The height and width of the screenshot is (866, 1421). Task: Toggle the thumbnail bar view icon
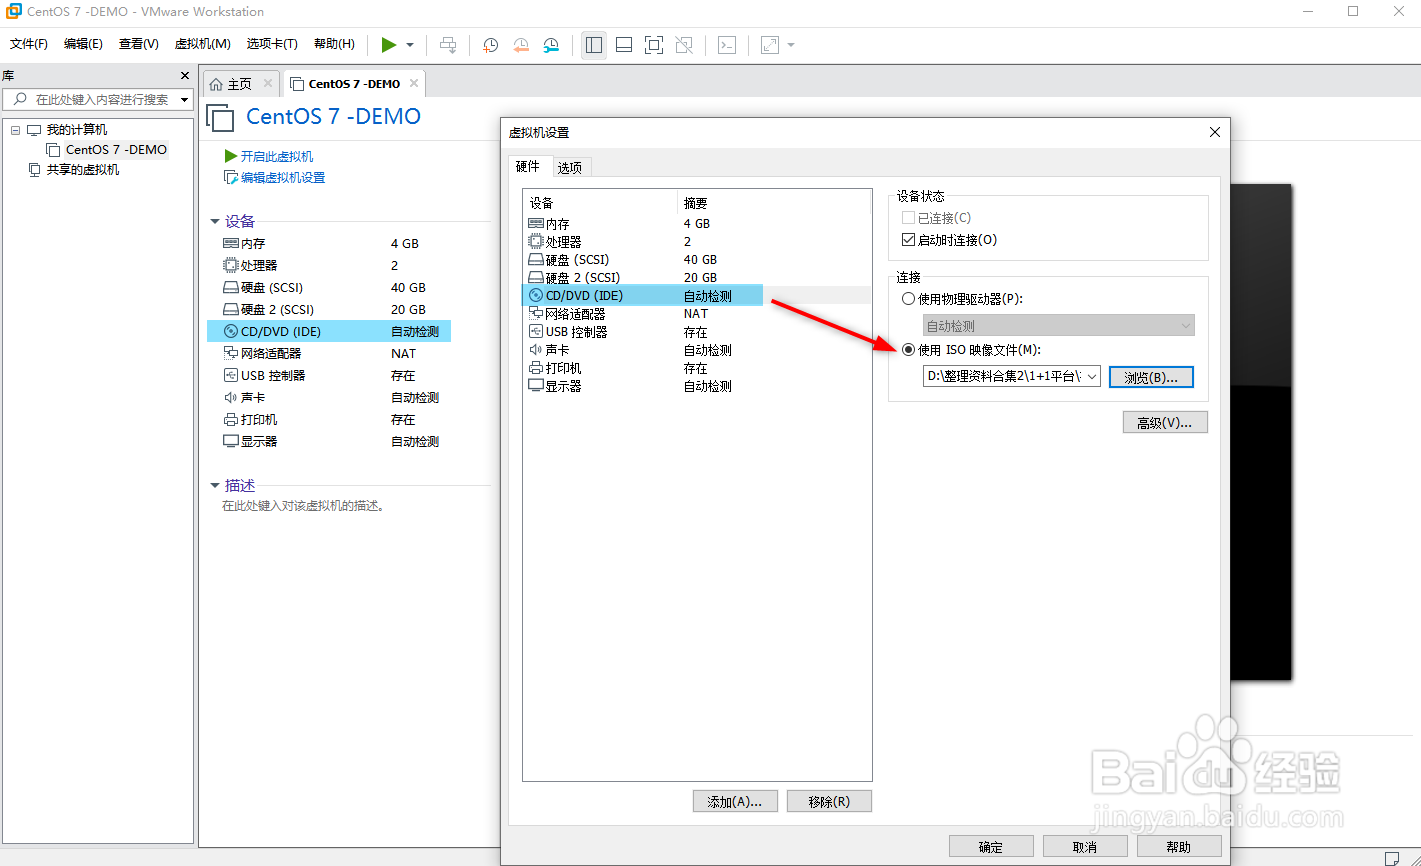(x=624, y=45)
